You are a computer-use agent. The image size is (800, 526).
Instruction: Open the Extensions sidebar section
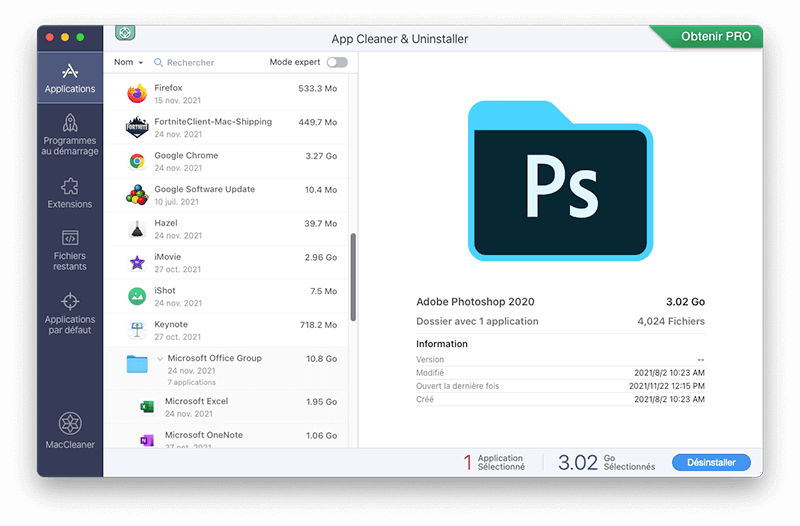[x=70, y=193]
